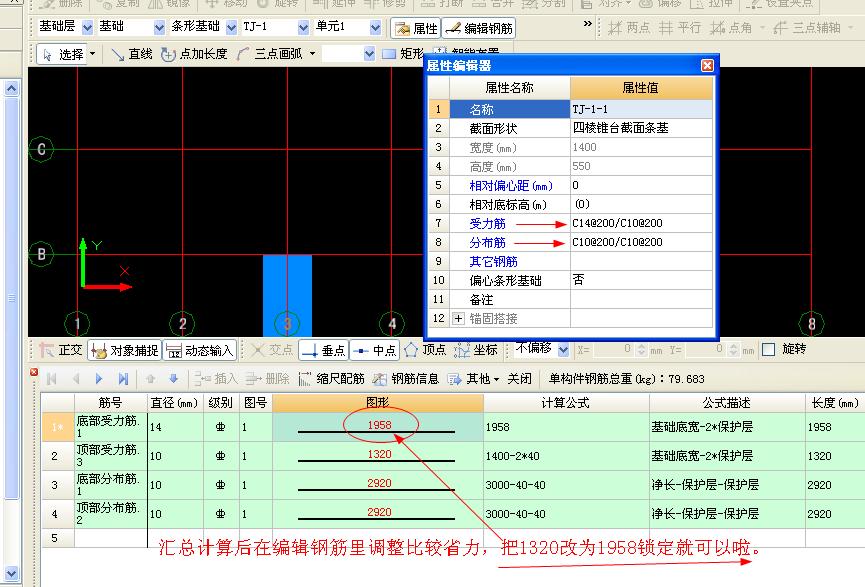Viewport: 865px width, 587px height.
Task: Click the X= offset input field
Action: (x=612, y=349)
